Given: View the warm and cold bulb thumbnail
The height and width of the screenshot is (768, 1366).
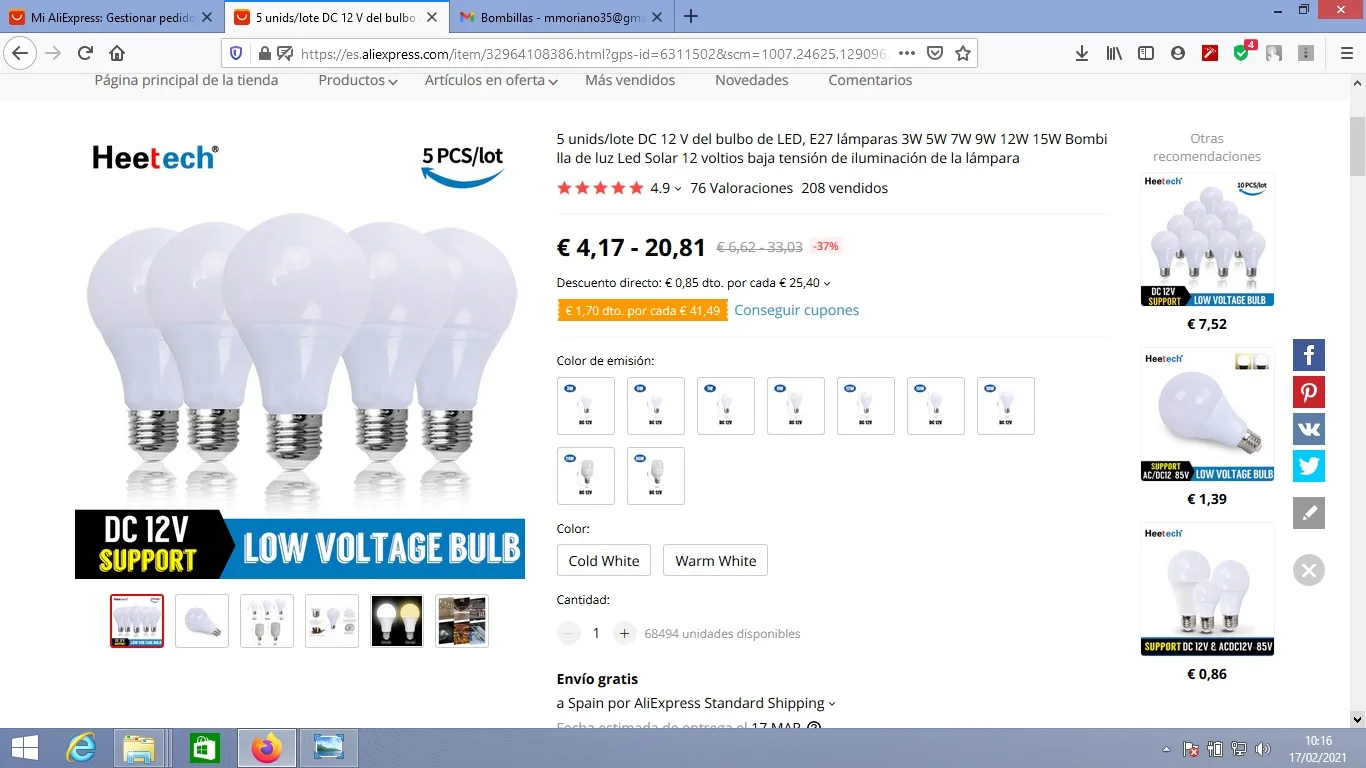Looking at the screenshot, I should point(397,621).
